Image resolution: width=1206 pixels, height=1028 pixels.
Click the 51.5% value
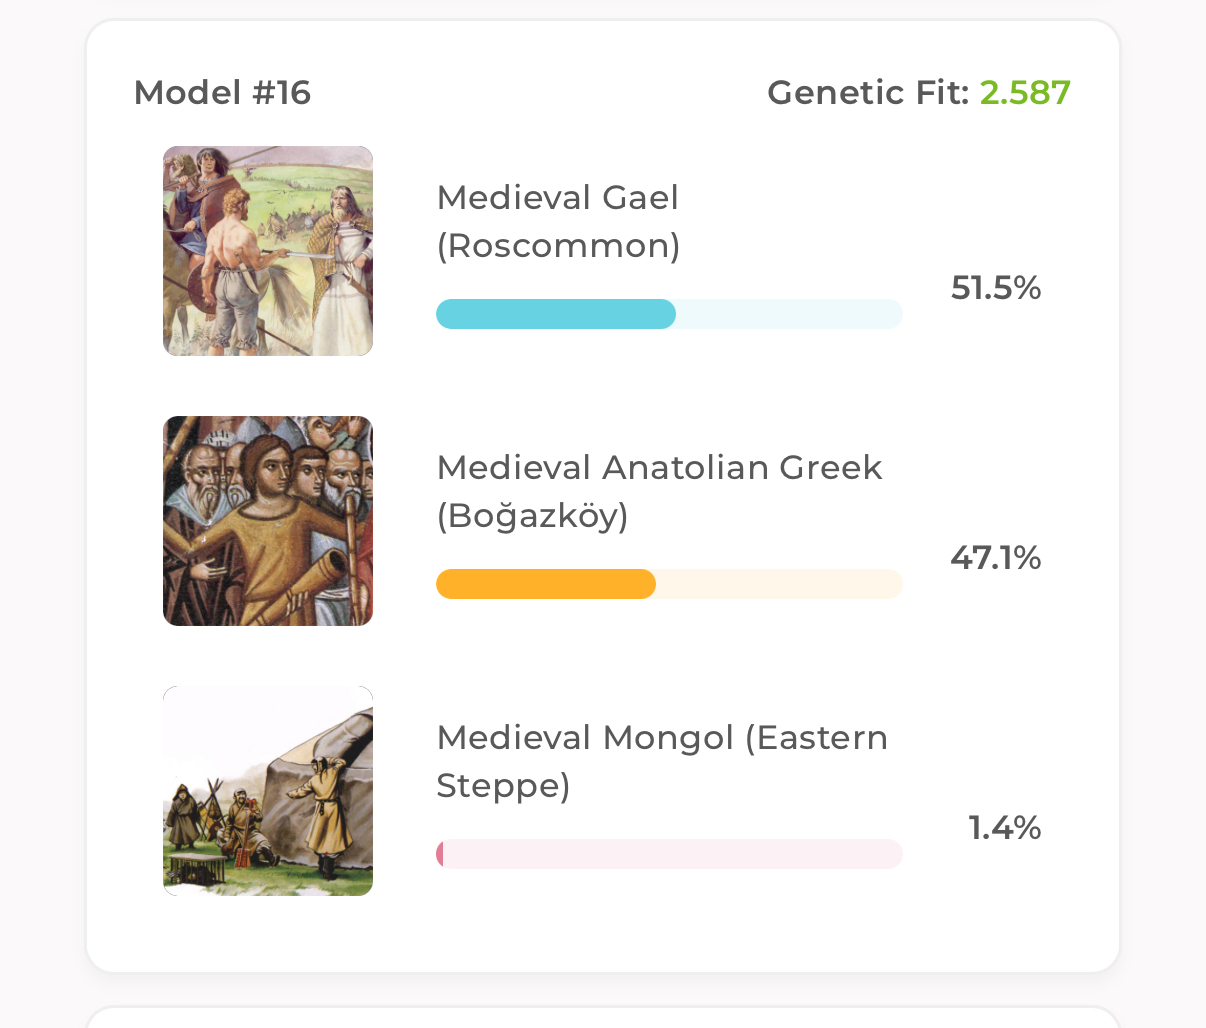(996, 288)
